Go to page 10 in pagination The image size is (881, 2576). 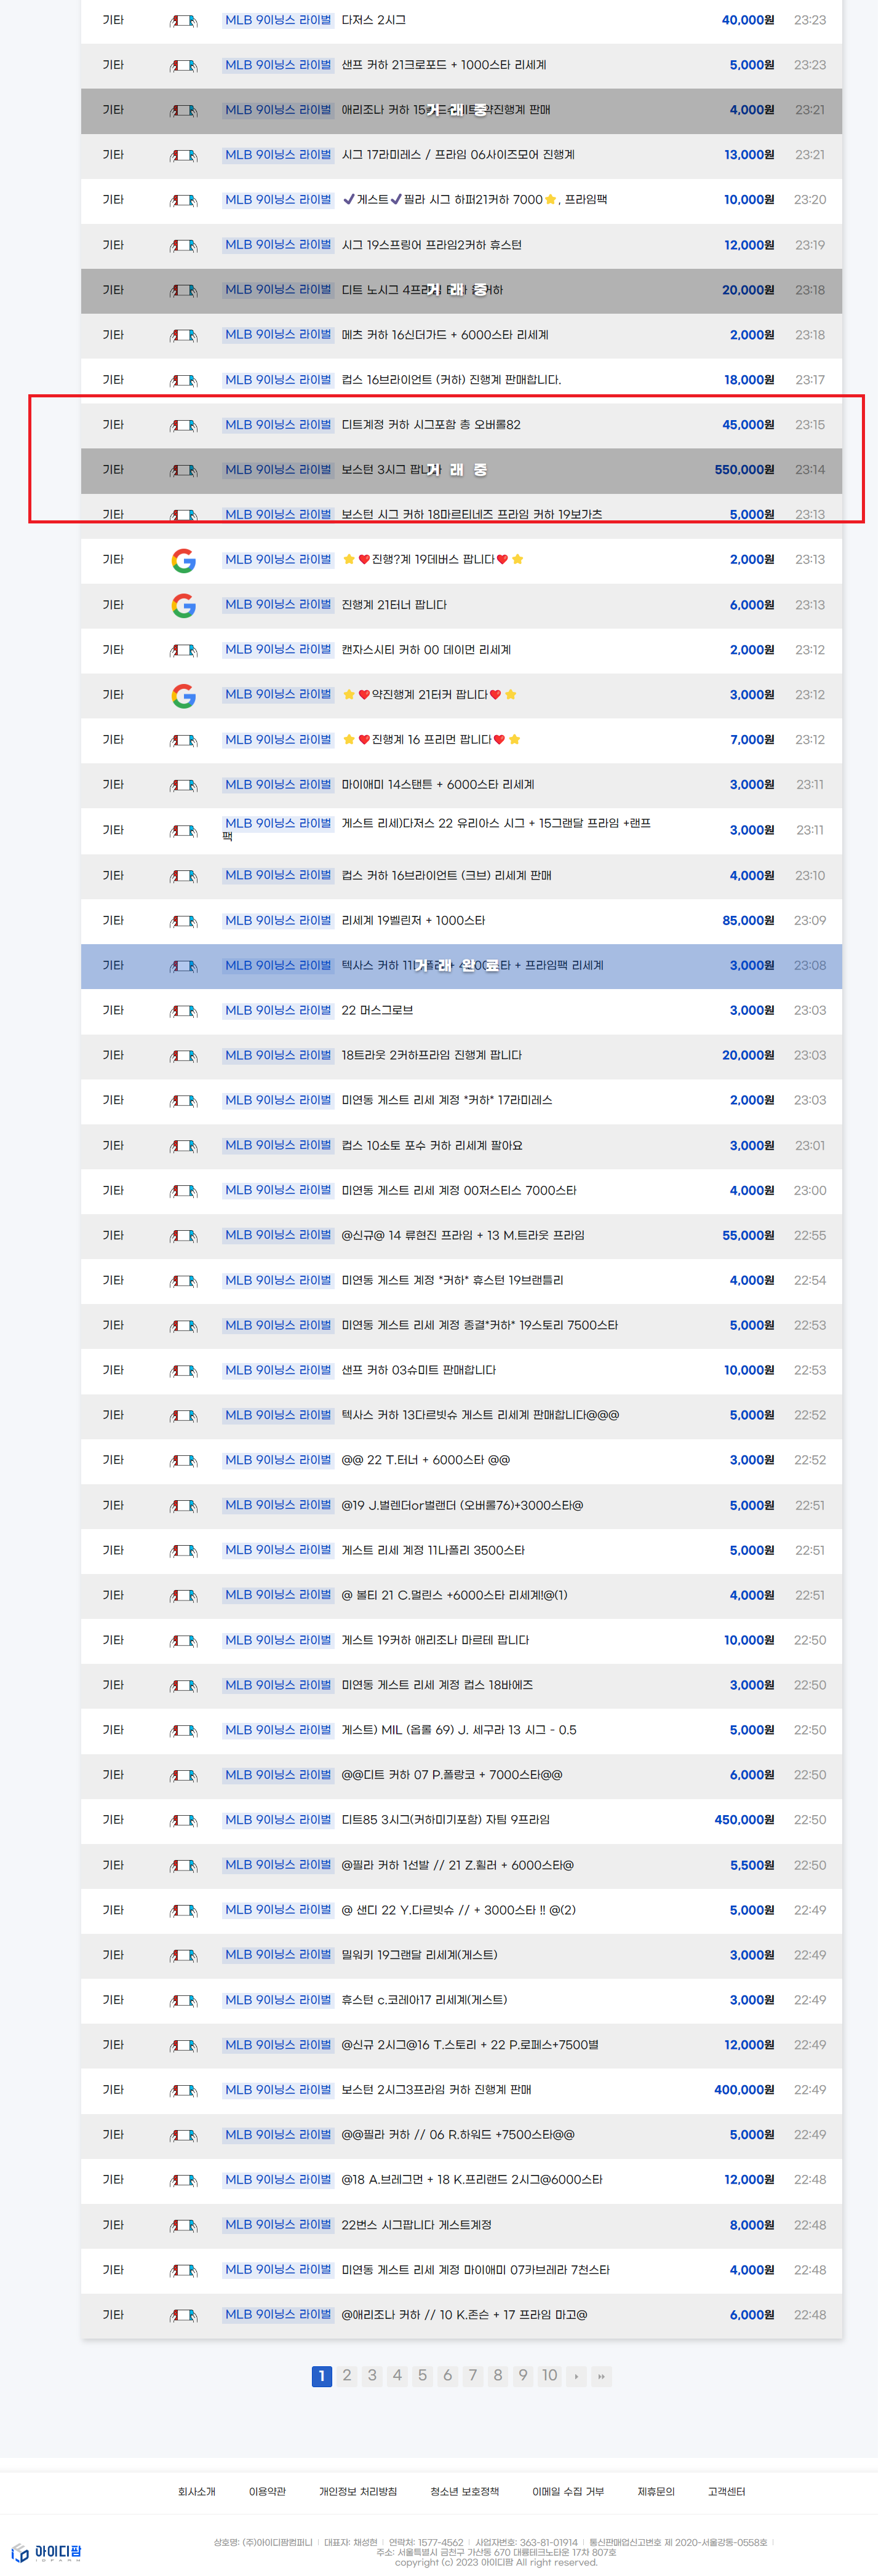pos(549,2376)
